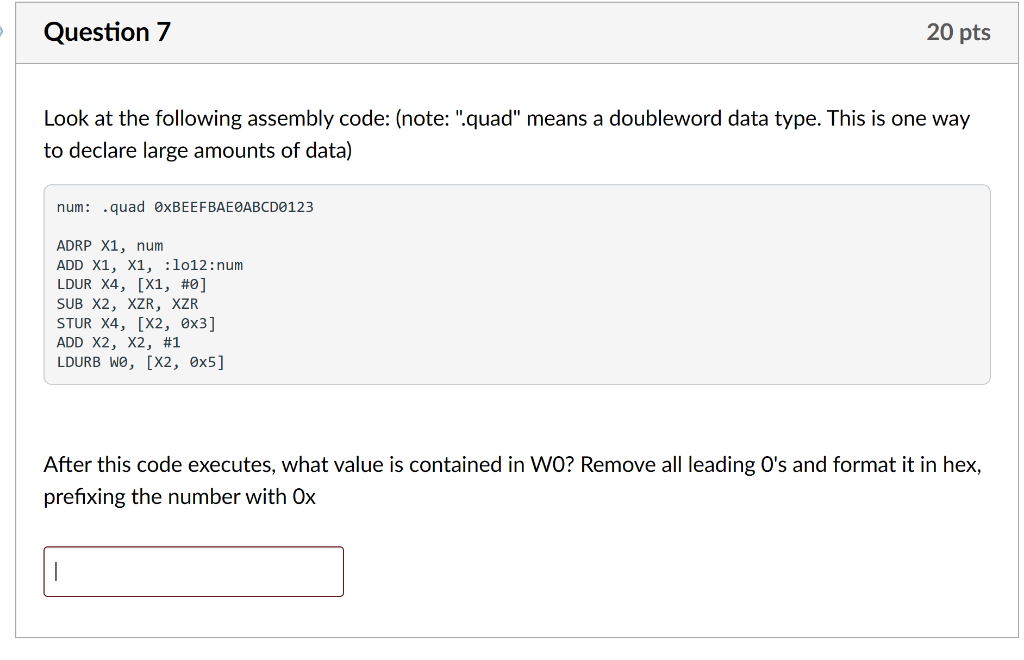Select the code block containing assembly instructions

point(516,283)
